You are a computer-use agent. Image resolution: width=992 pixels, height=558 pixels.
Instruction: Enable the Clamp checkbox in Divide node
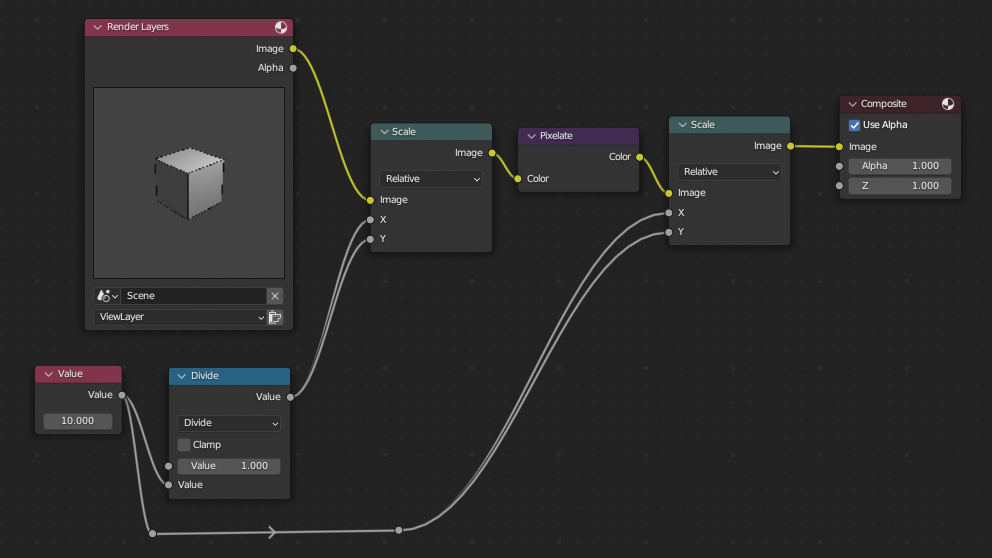[x=184, y=444]
